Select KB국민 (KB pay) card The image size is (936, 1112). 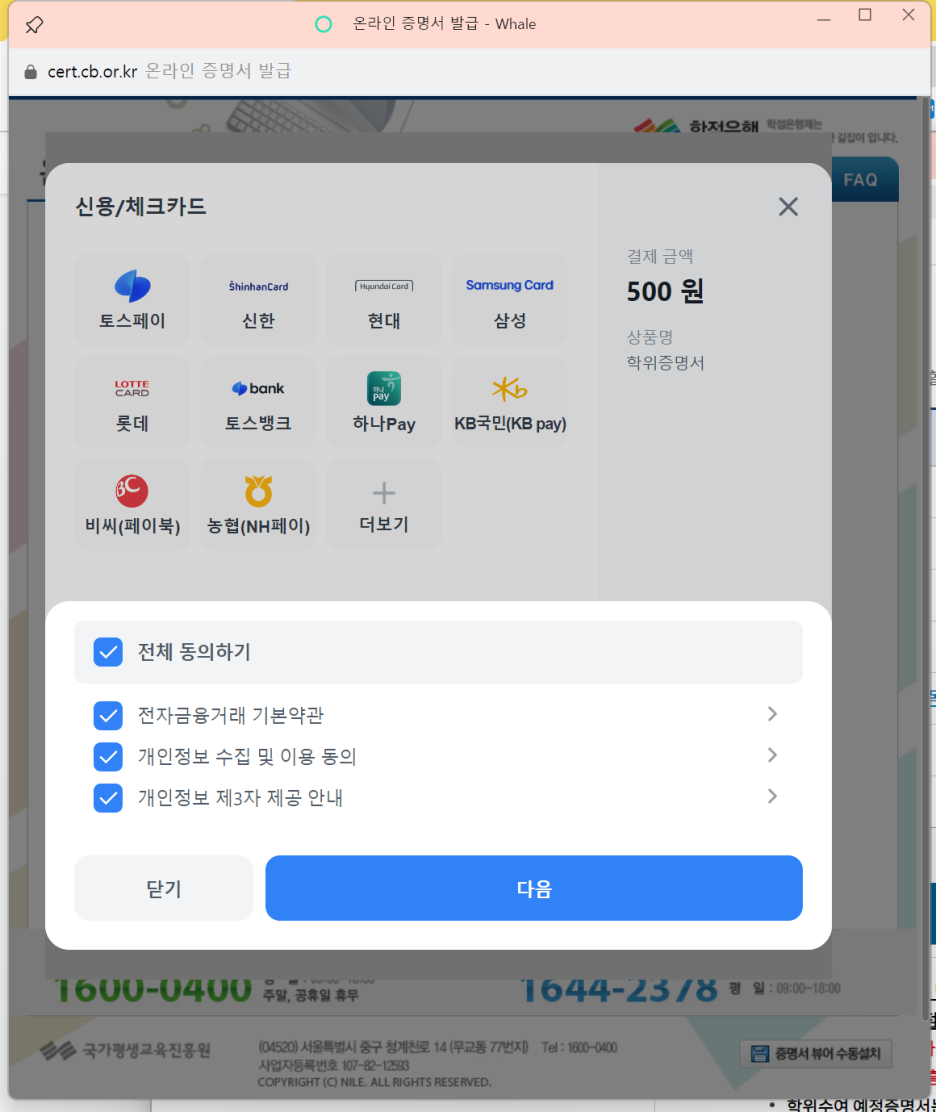(x=510, y=402)
